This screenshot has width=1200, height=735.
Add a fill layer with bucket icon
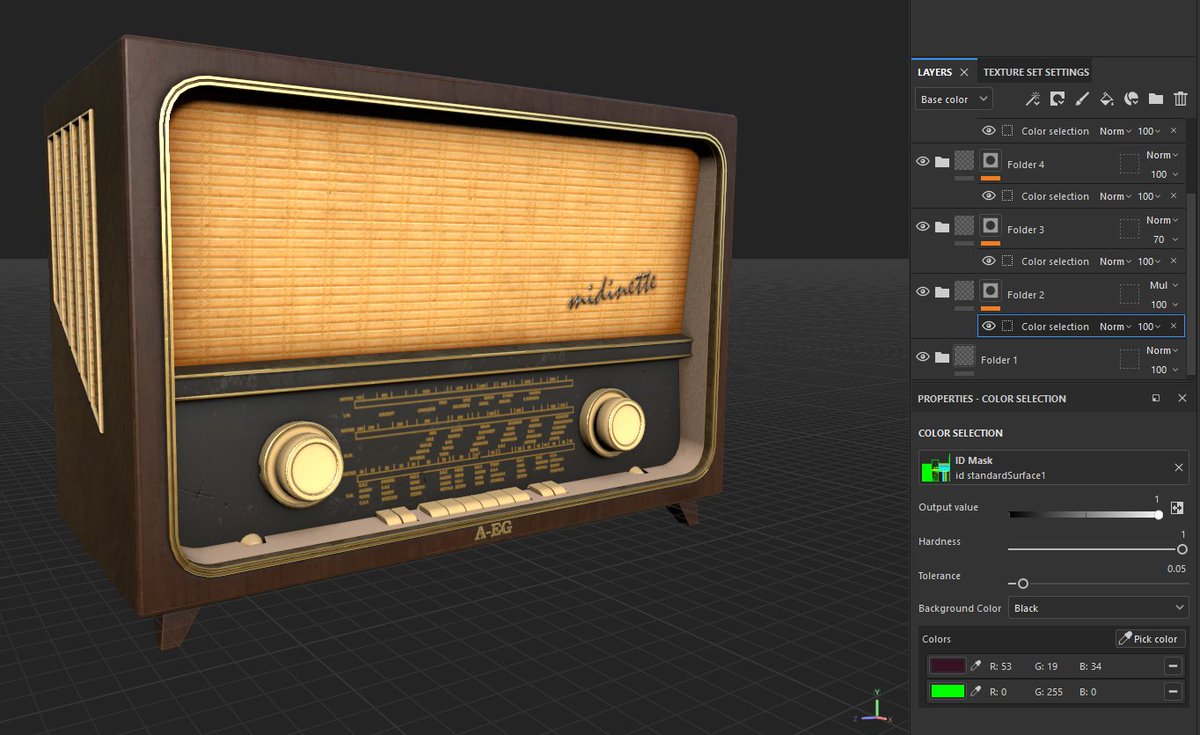[x=1107, y=99]
